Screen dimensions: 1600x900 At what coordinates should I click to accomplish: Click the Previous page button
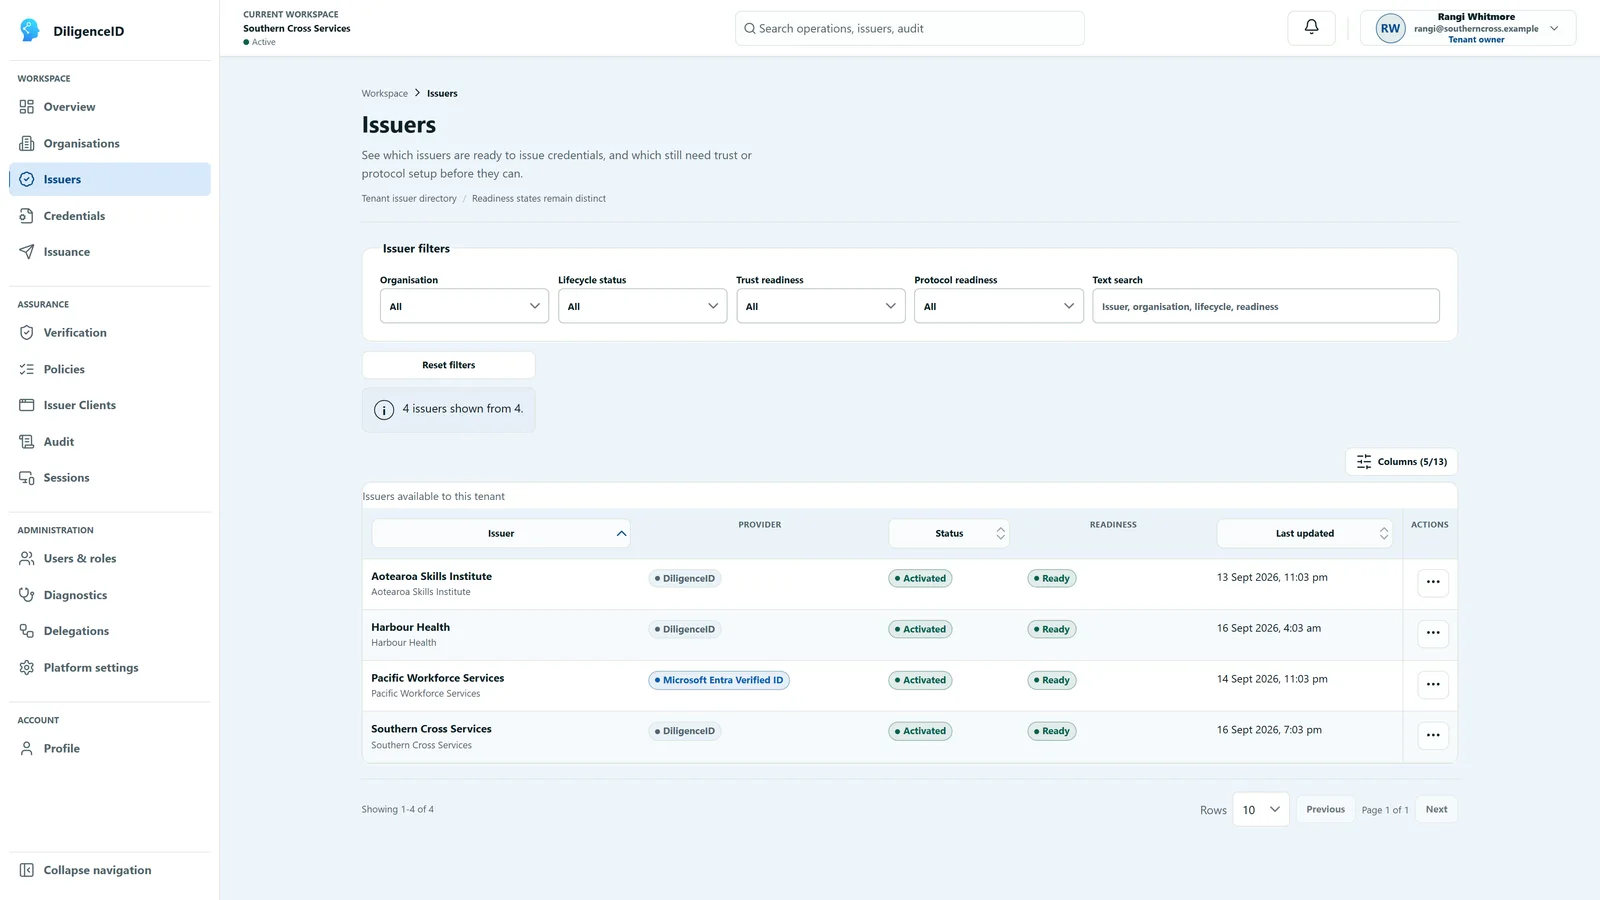[x=1325, y=809]
